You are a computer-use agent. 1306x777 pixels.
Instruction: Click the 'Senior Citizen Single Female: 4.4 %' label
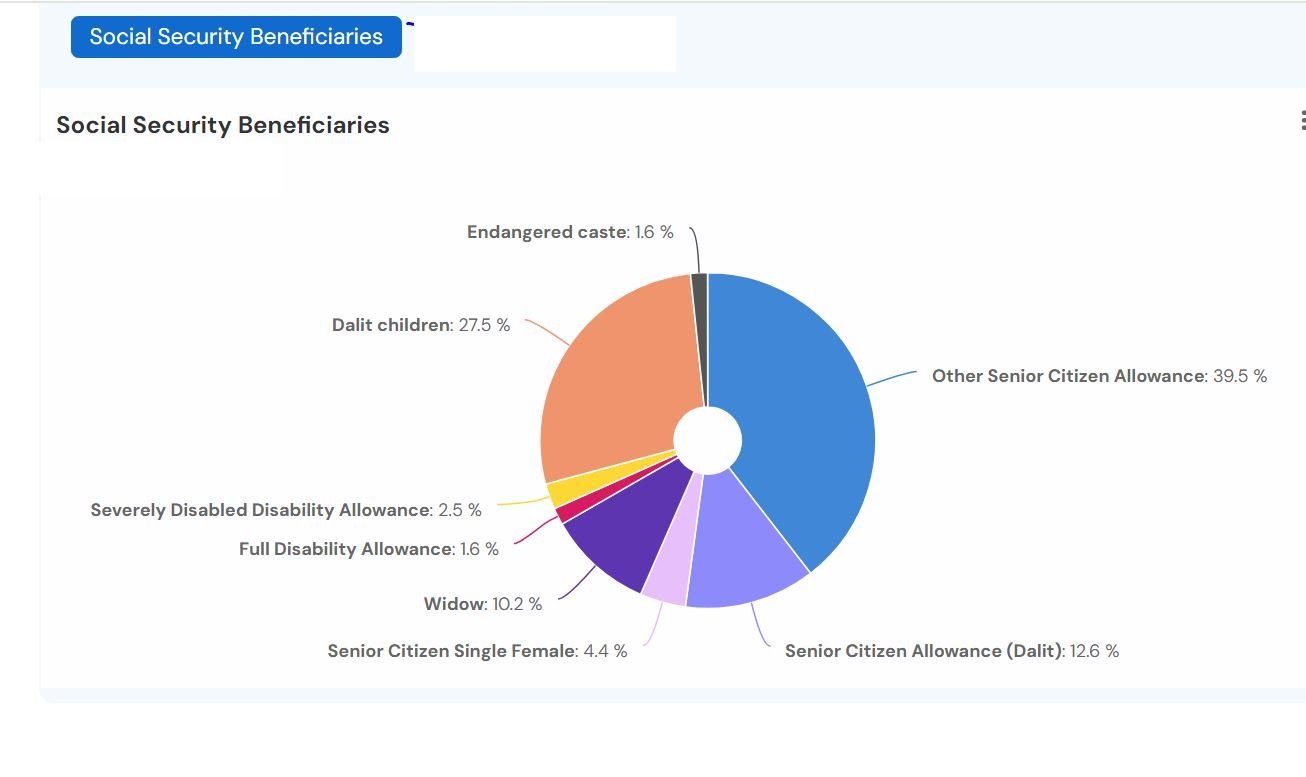(478, 651)
